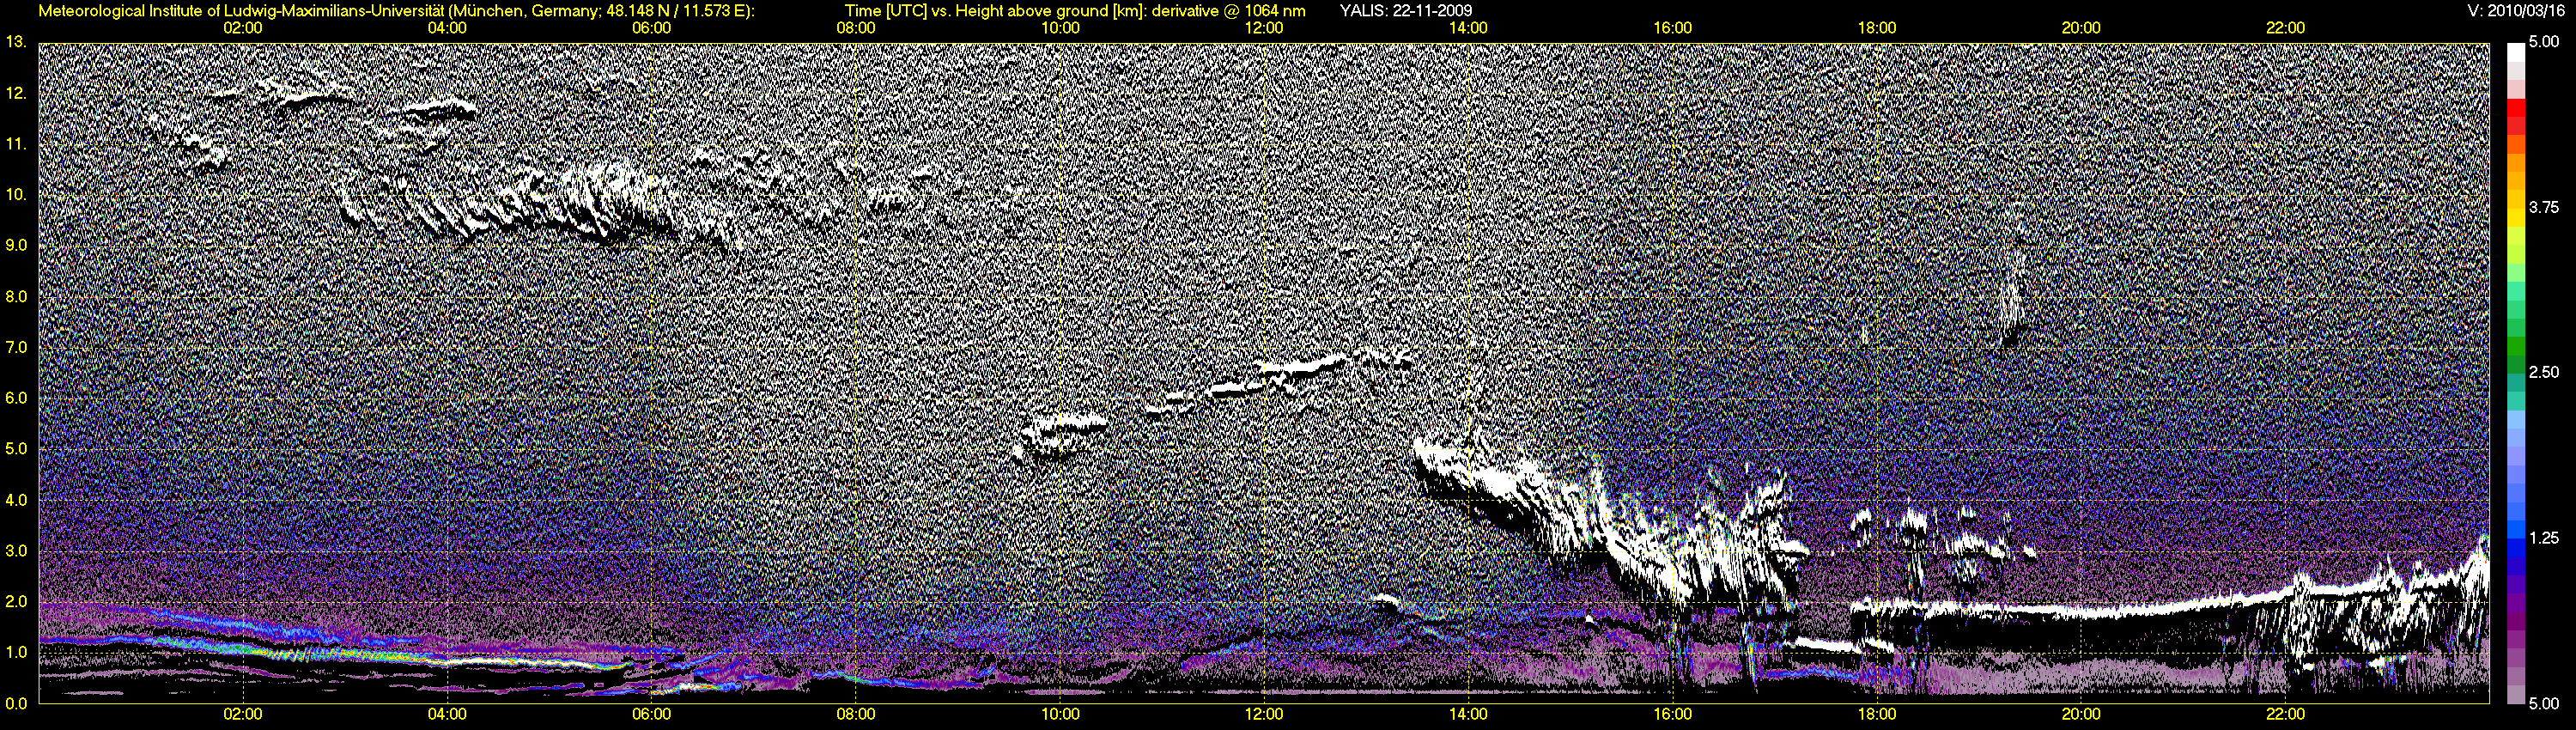2576x730 pixels.
Task: Click the "8.0" height axis label
Action: [x=15, y=296]
